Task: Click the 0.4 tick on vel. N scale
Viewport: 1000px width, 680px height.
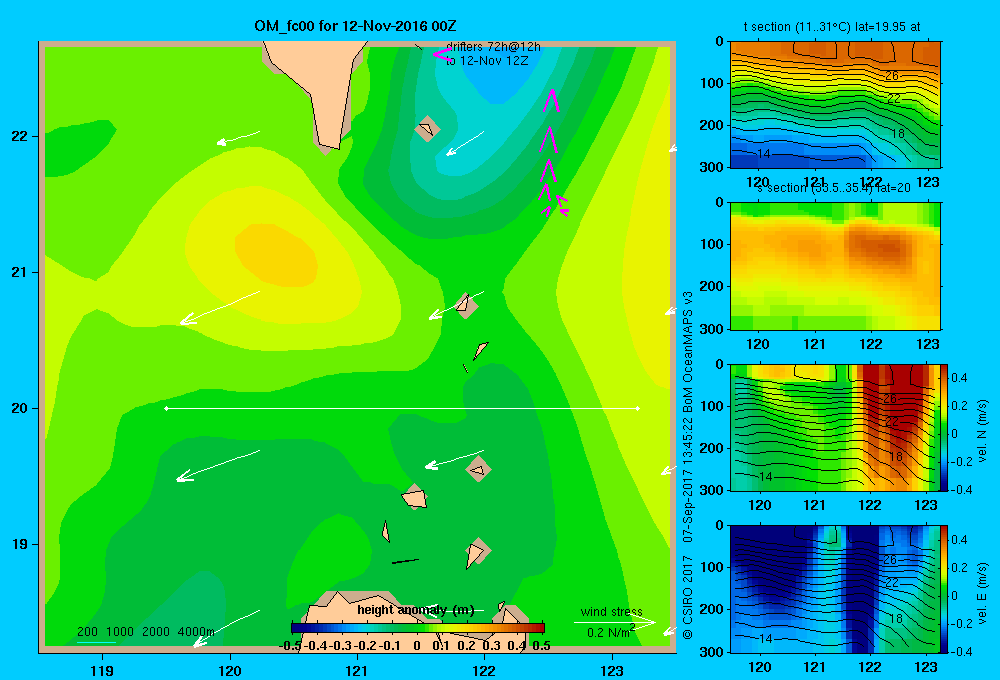Action: pyautogui.click(x=959, y=378)
